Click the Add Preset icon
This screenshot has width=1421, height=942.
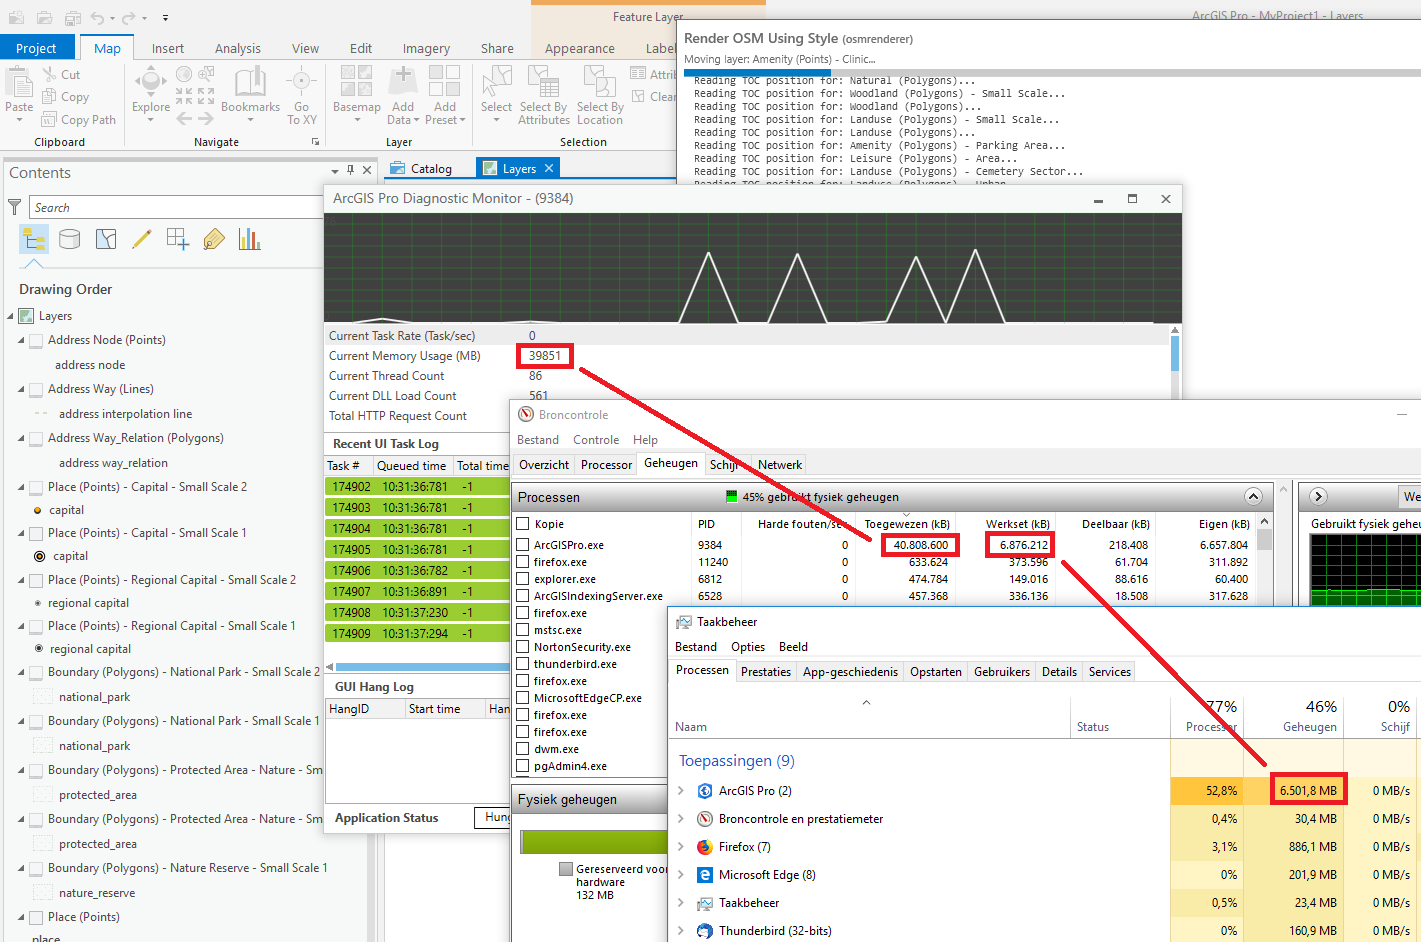445,82
